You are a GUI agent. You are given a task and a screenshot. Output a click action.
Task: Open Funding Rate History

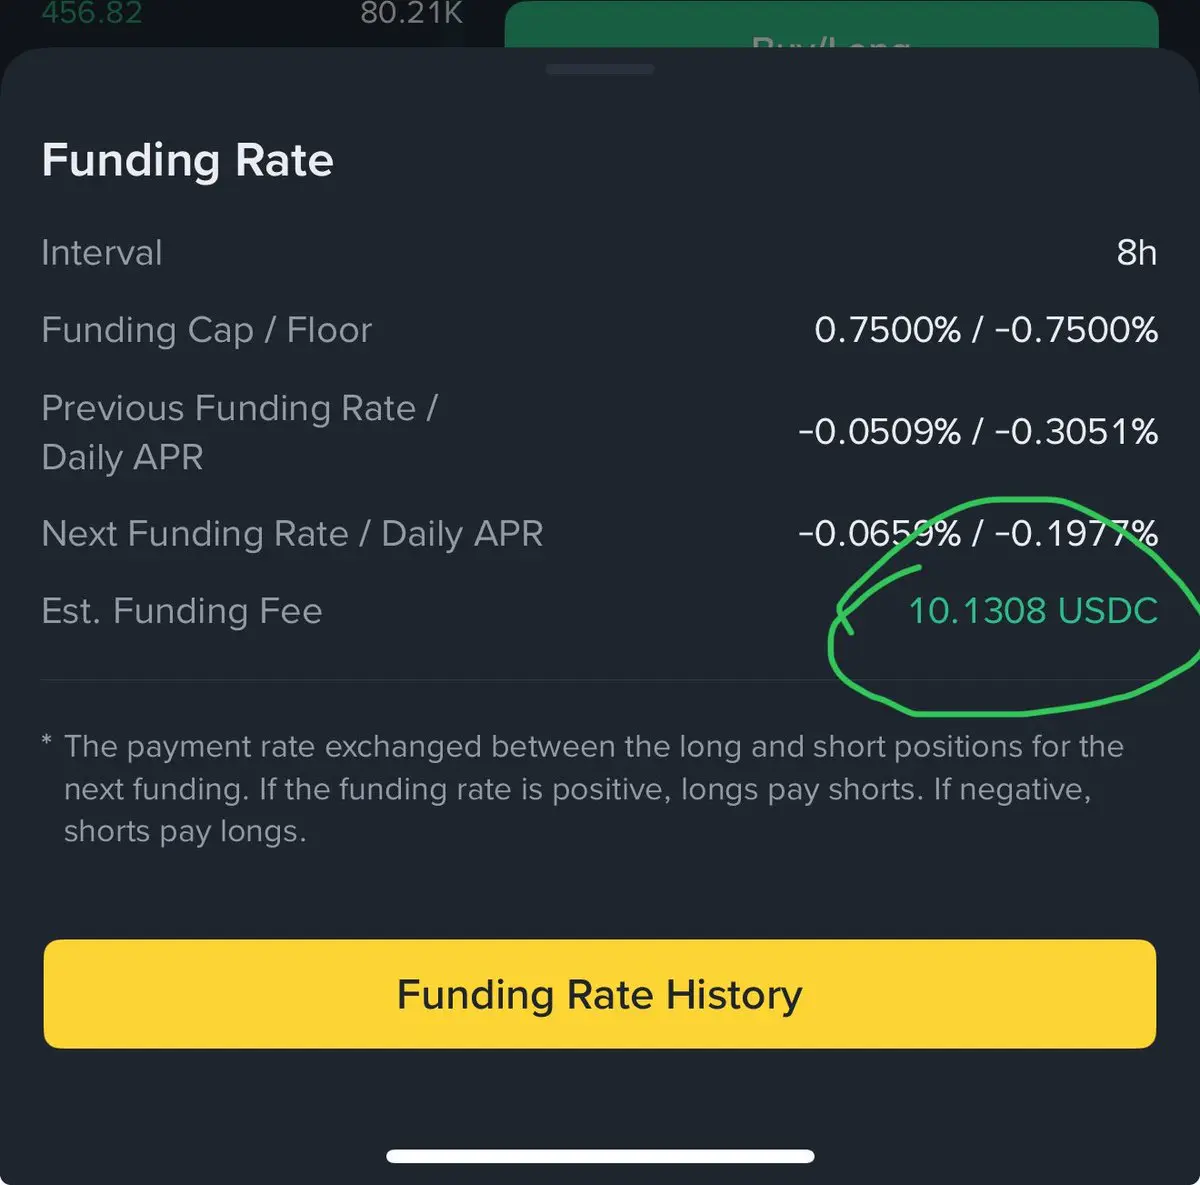click(599, 994)
